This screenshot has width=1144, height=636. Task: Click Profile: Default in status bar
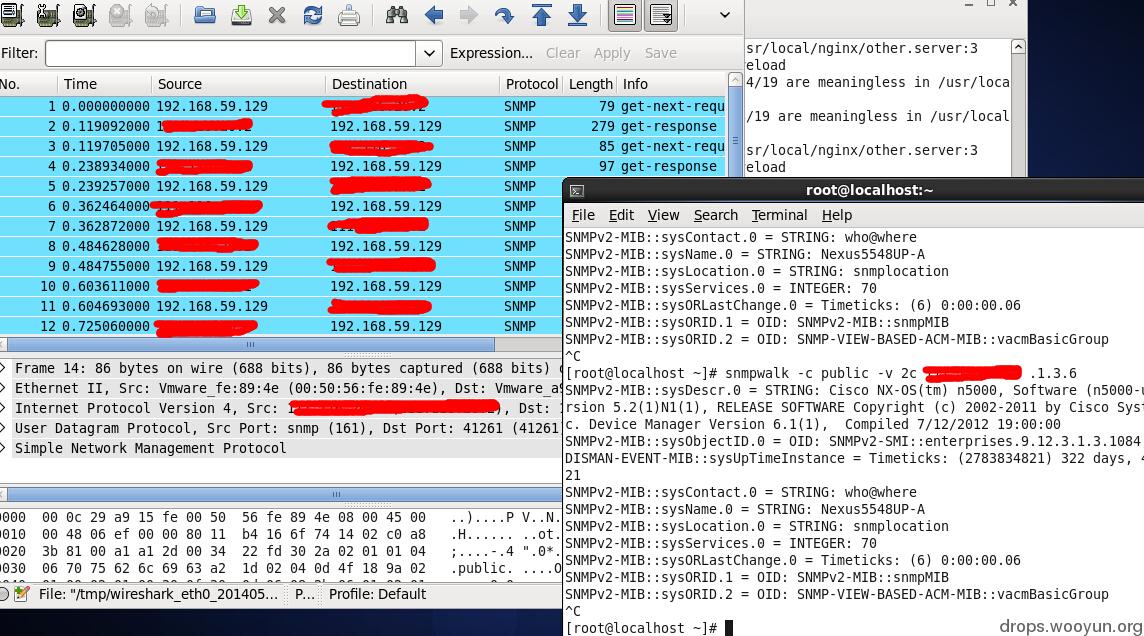(x=377, y=594)
